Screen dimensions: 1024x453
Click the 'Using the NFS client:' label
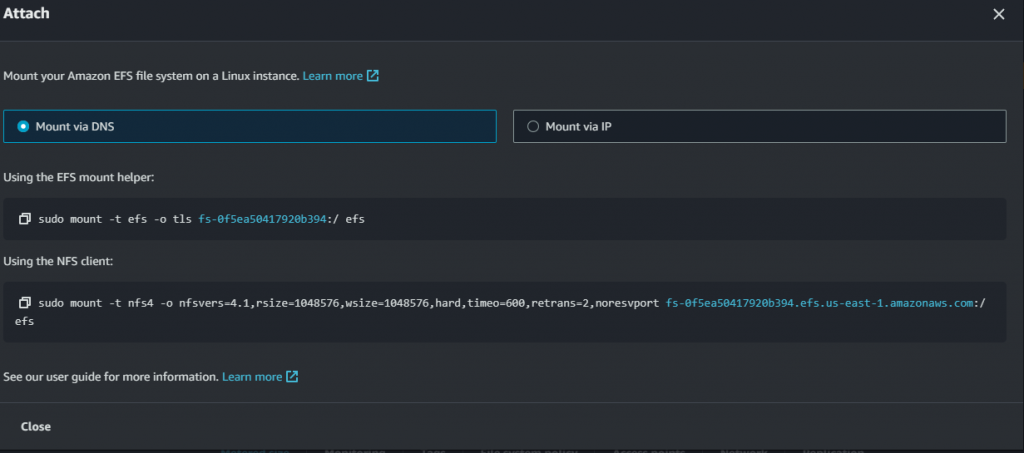(x=59, y=261)
